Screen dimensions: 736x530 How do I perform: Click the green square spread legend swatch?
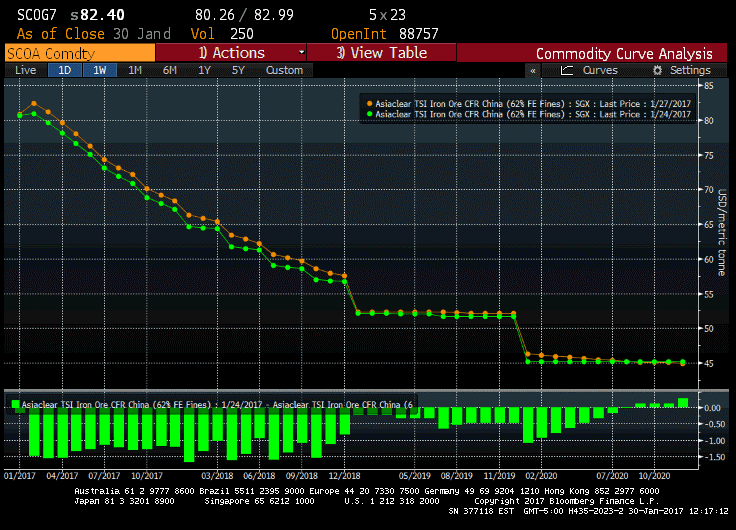click(15, 404)
